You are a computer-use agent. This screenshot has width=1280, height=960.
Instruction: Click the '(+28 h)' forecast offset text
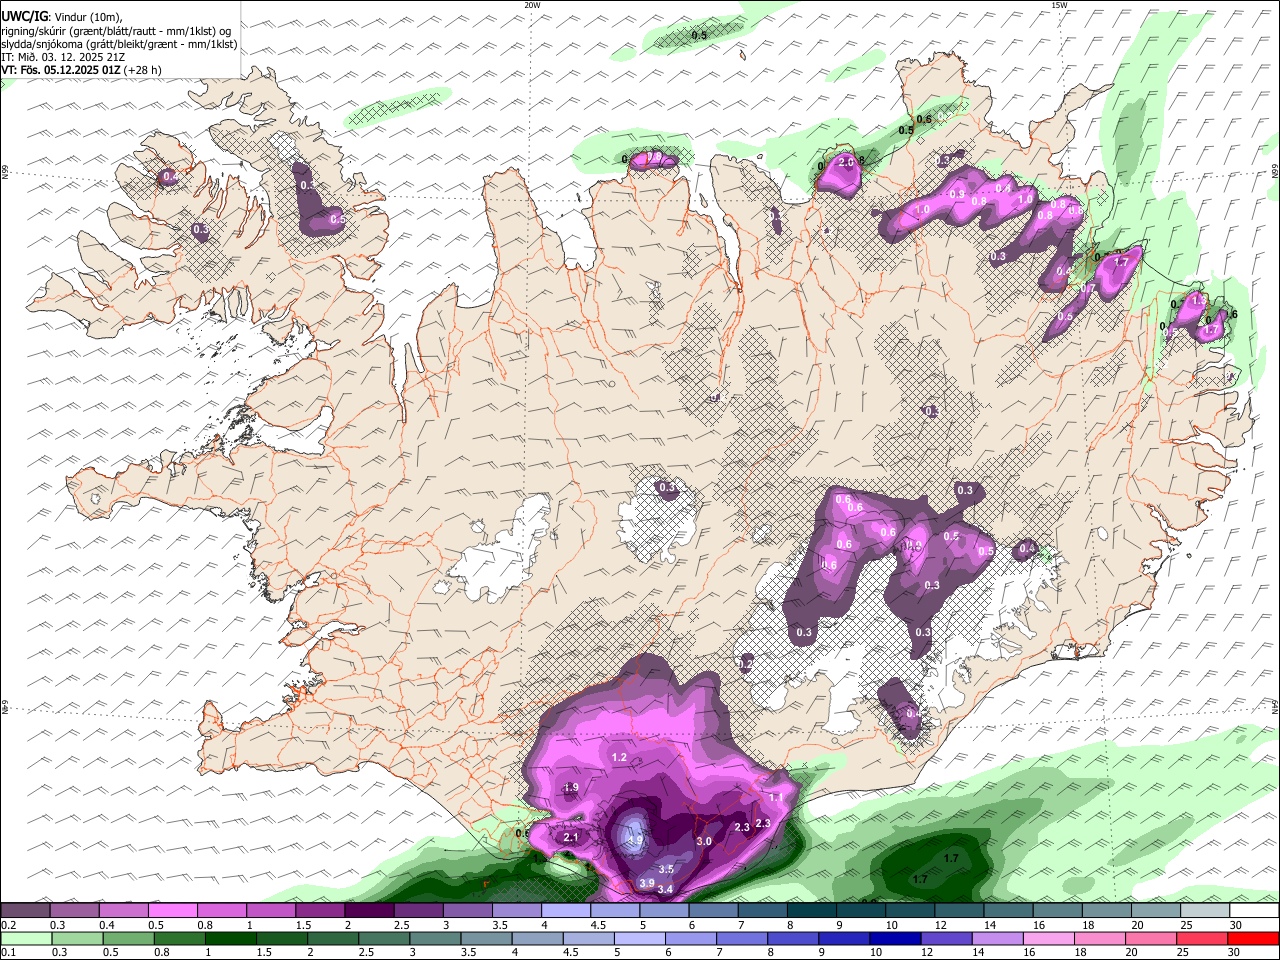142,70
